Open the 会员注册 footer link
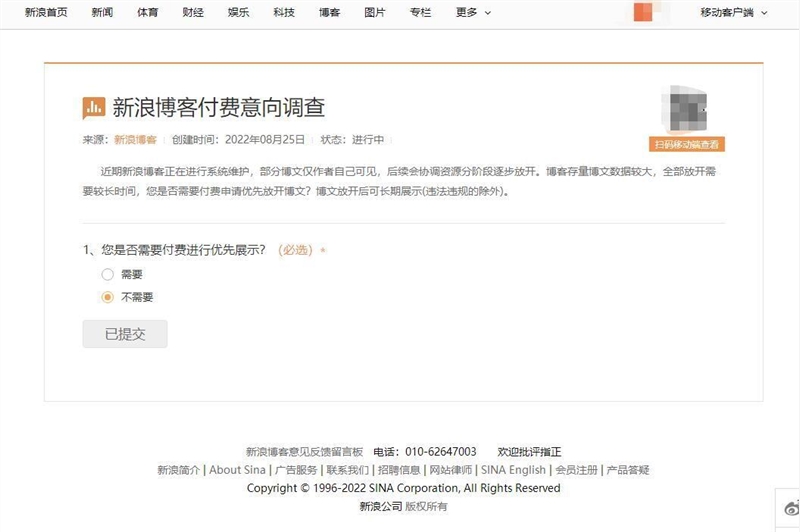The height and width of the screenshot is (532, 800). click(x=577, y=470)
